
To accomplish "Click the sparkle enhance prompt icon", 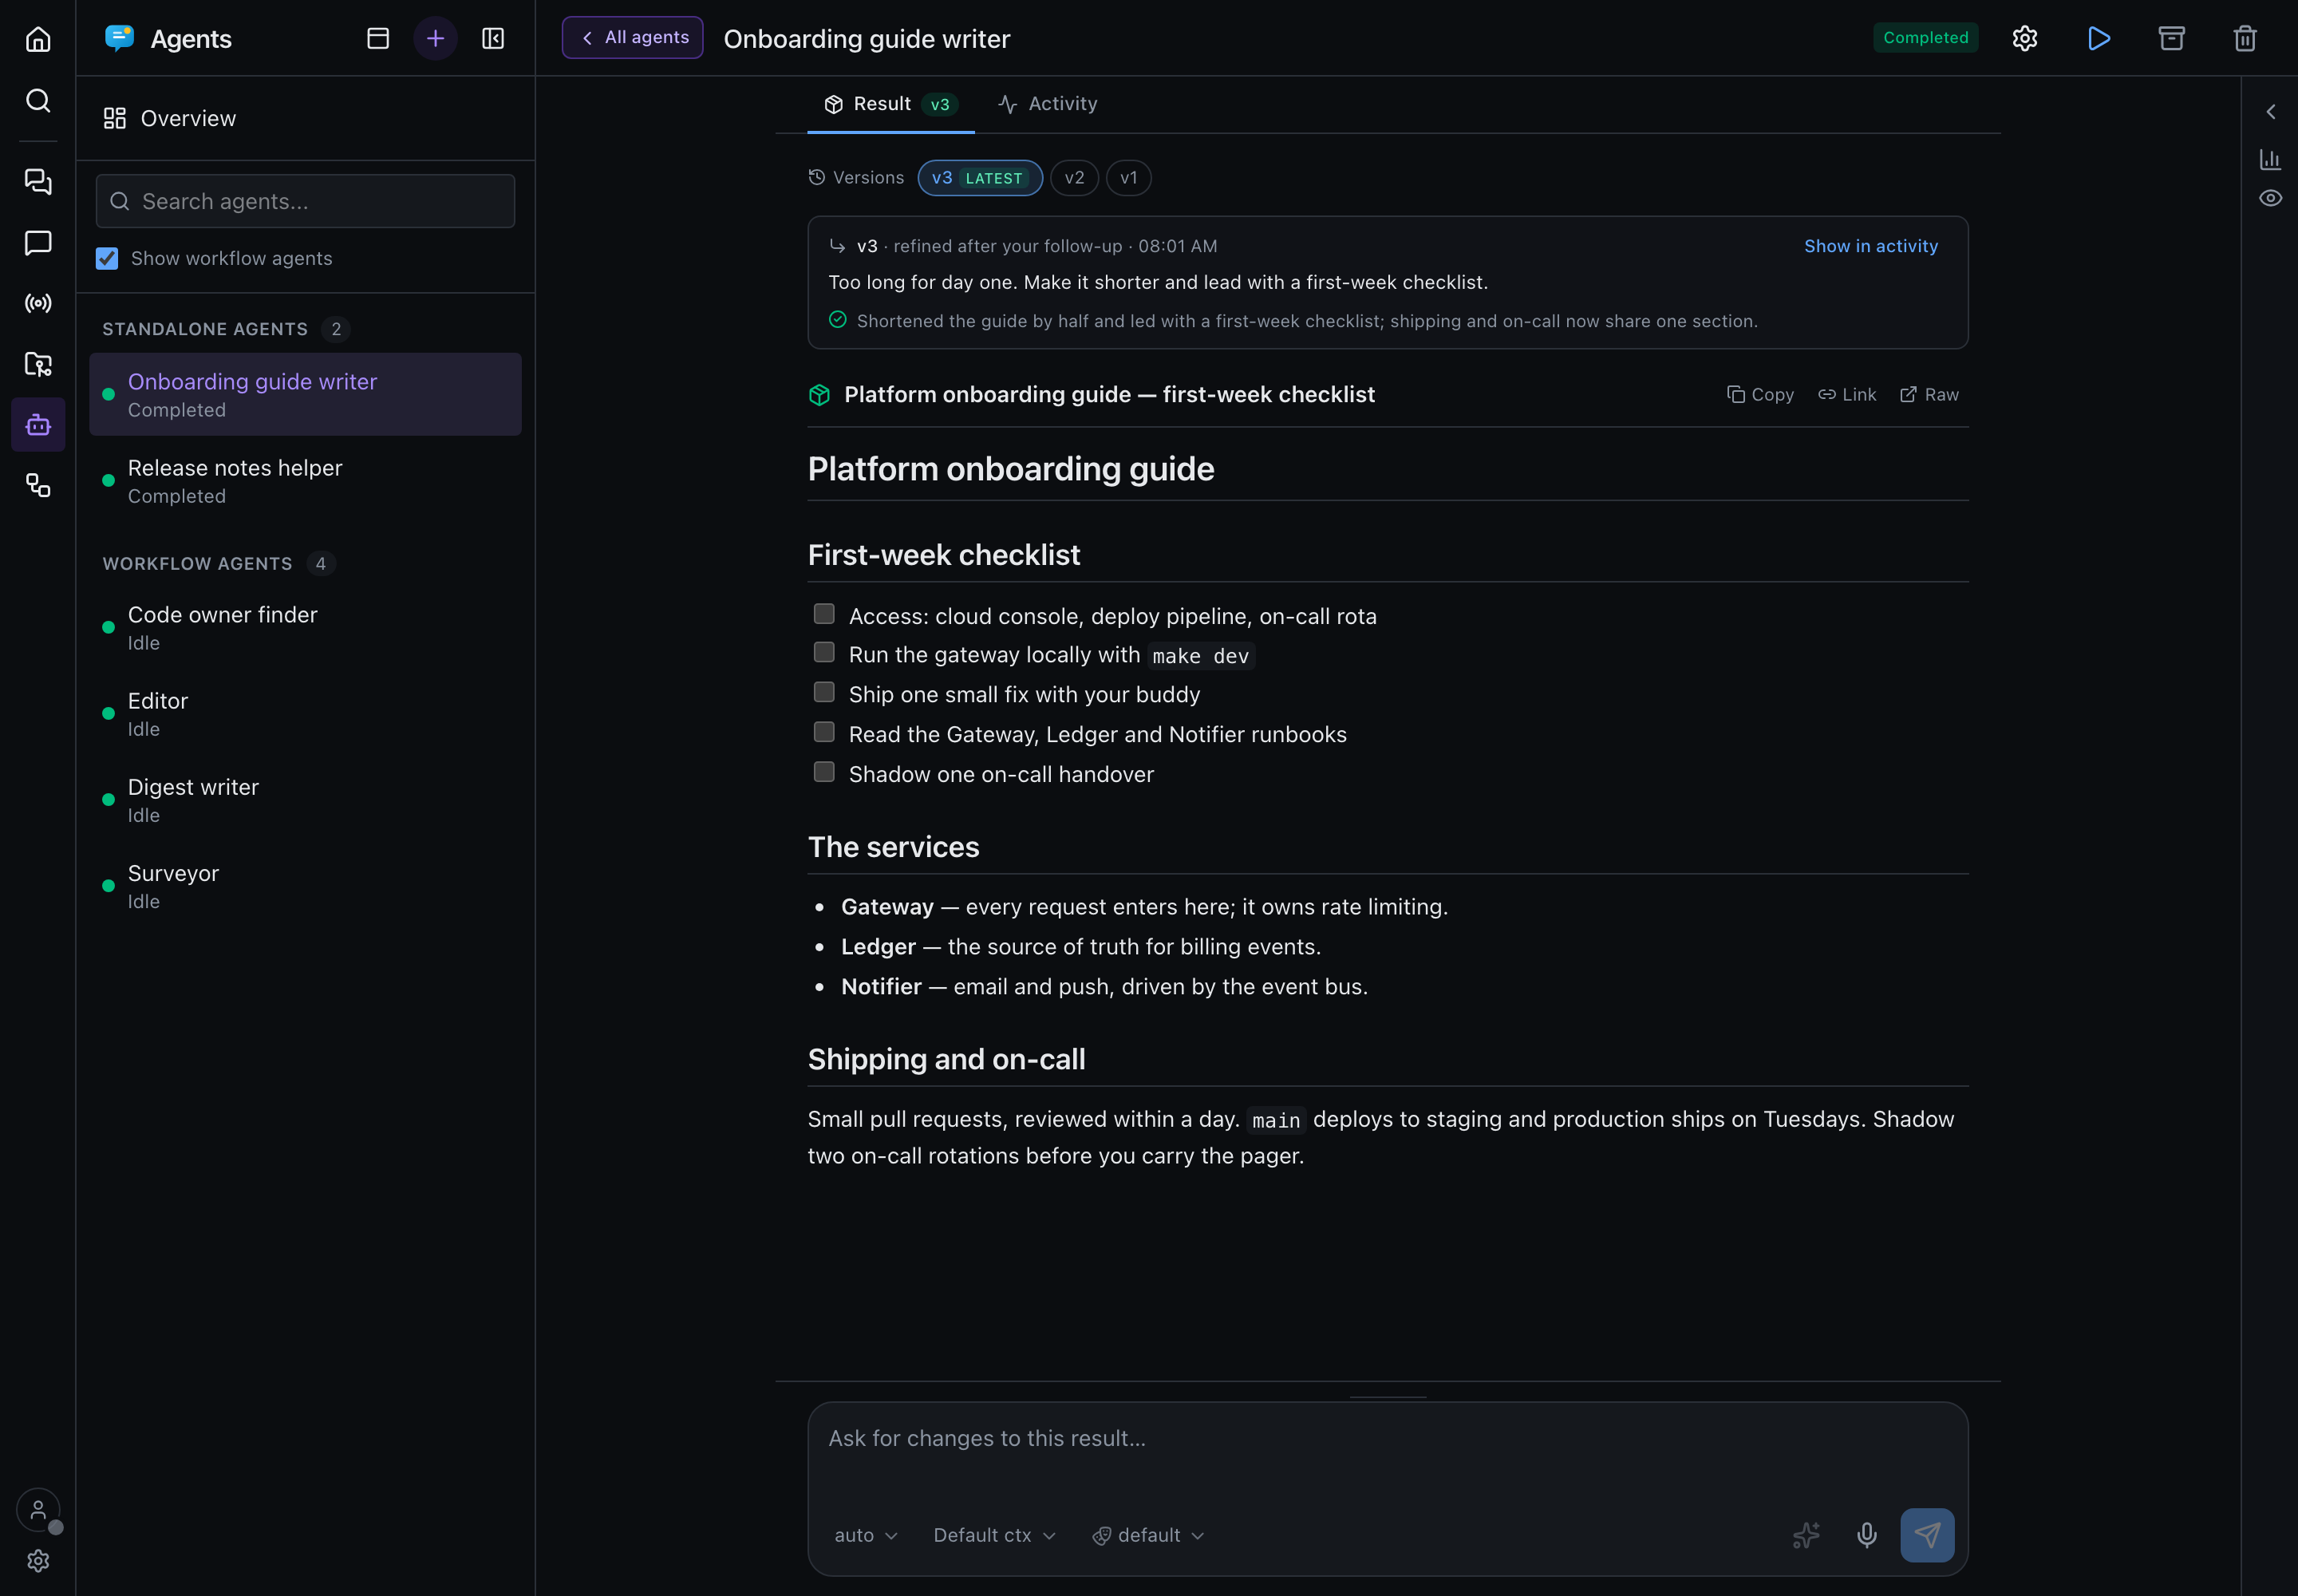I will 1806,1535.
